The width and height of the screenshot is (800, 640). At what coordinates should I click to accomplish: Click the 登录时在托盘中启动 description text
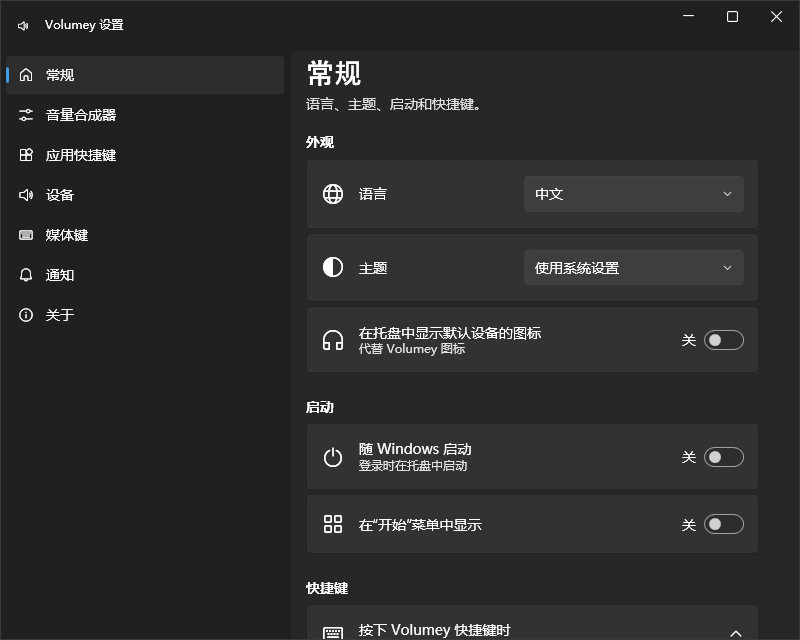coord(413,465)
